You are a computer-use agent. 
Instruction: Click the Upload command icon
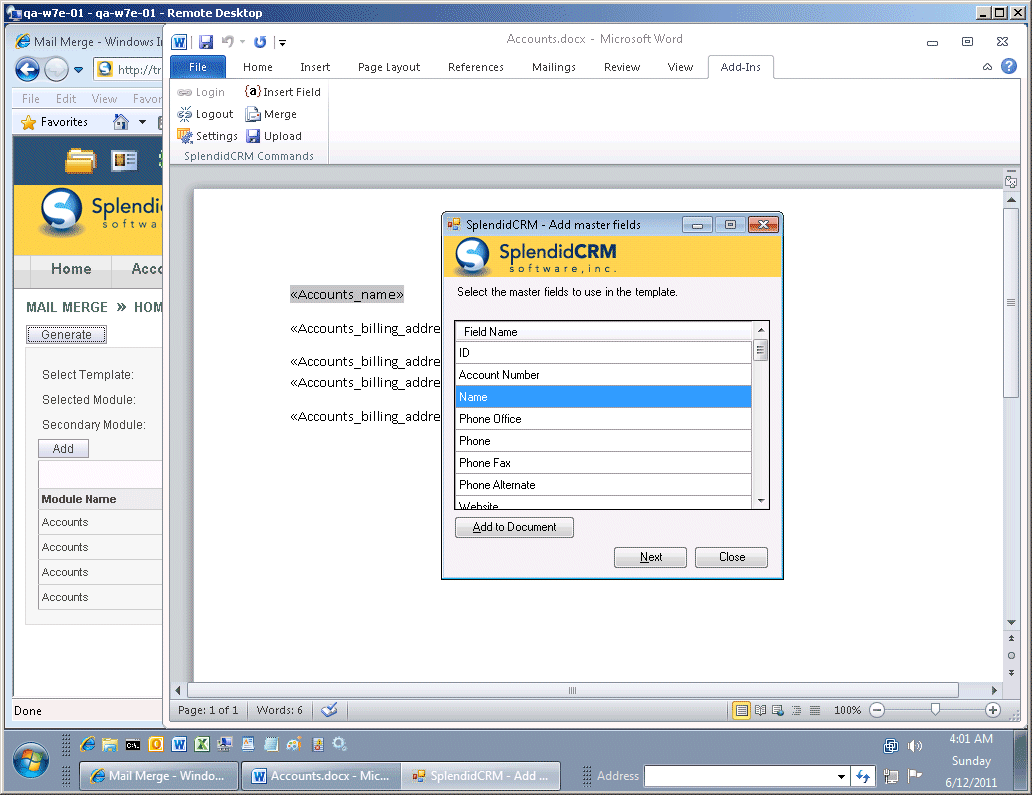point(253,136)
